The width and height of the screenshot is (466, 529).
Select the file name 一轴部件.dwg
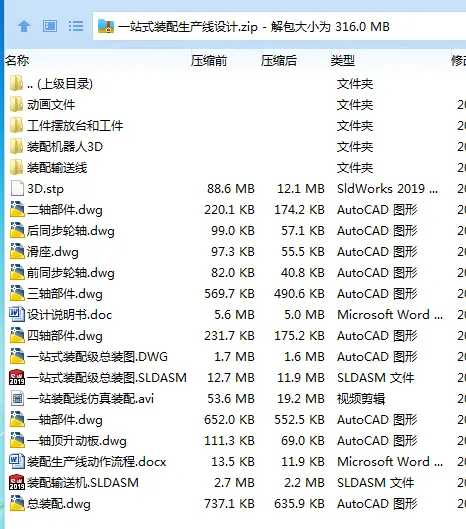(x=65, y=420)
